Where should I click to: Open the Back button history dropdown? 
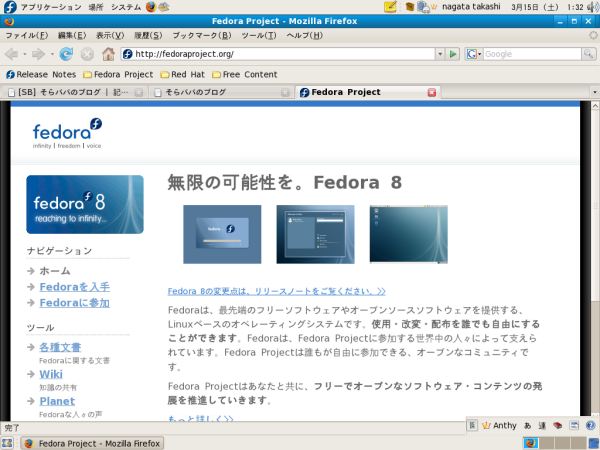[24, 54]
